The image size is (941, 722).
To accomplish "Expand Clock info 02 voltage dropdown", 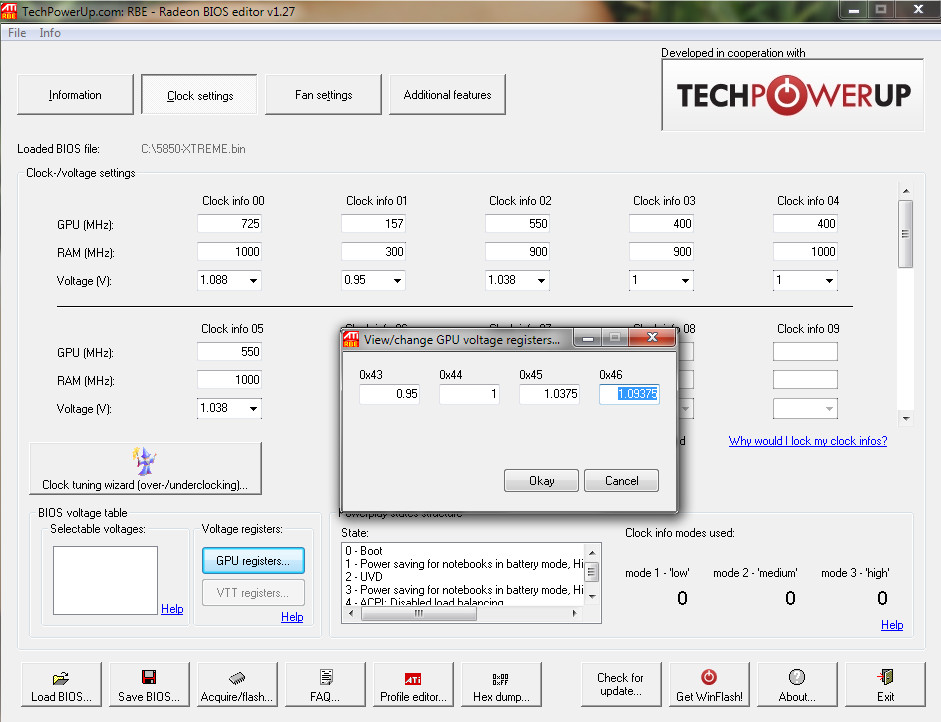I will pyautogui.click(x=541, y=280).
